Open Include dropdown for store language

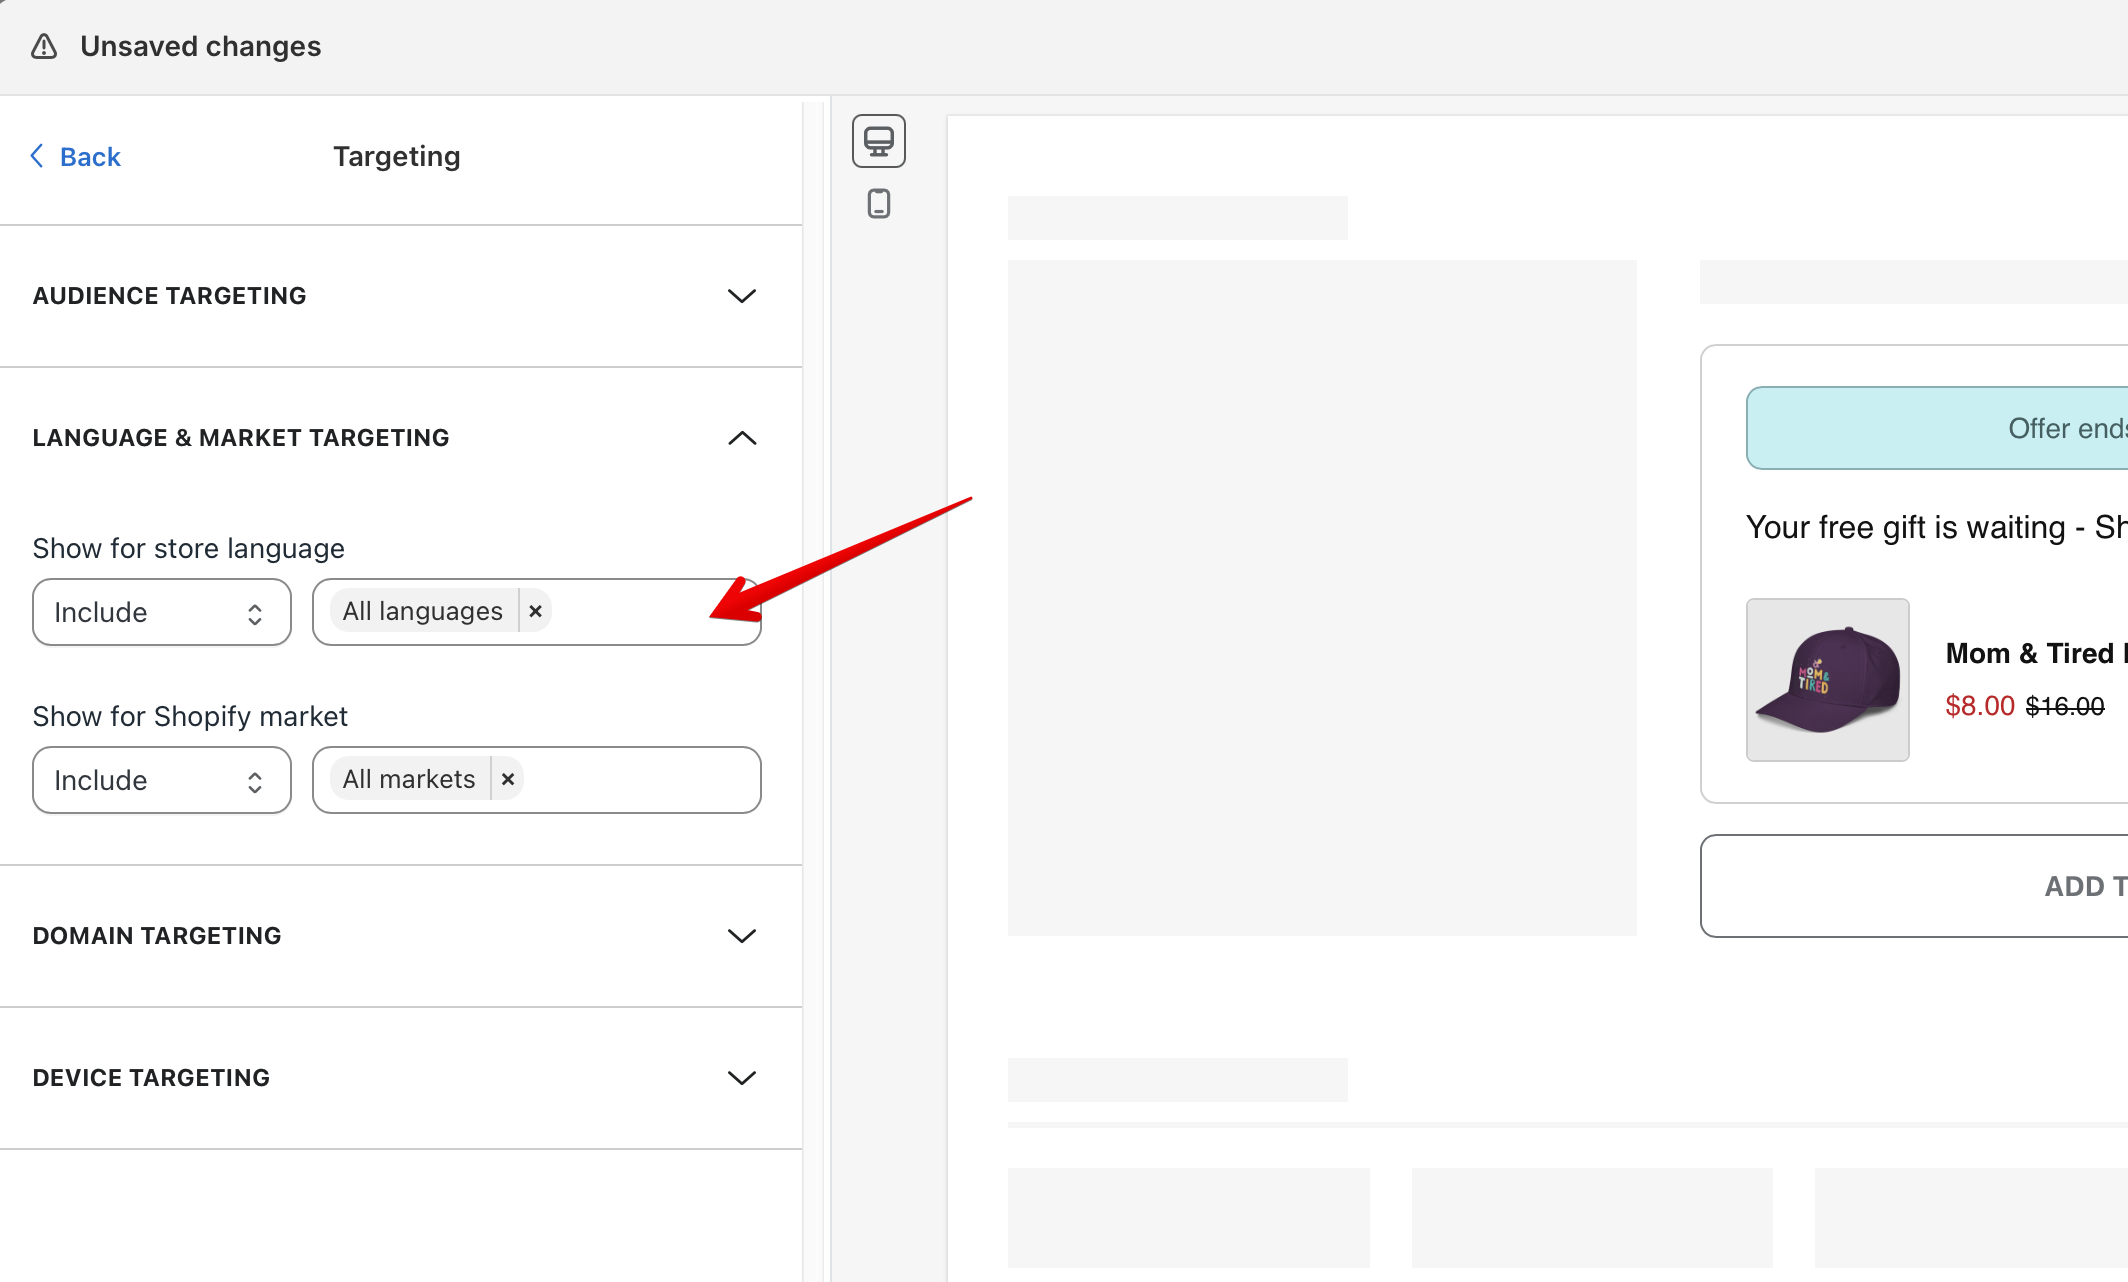[x=161, y=612]
